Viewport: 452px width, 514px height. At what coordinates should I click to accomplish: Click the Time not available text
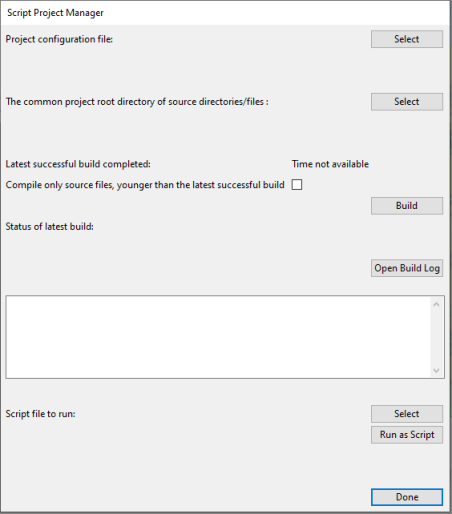point(330,164)
